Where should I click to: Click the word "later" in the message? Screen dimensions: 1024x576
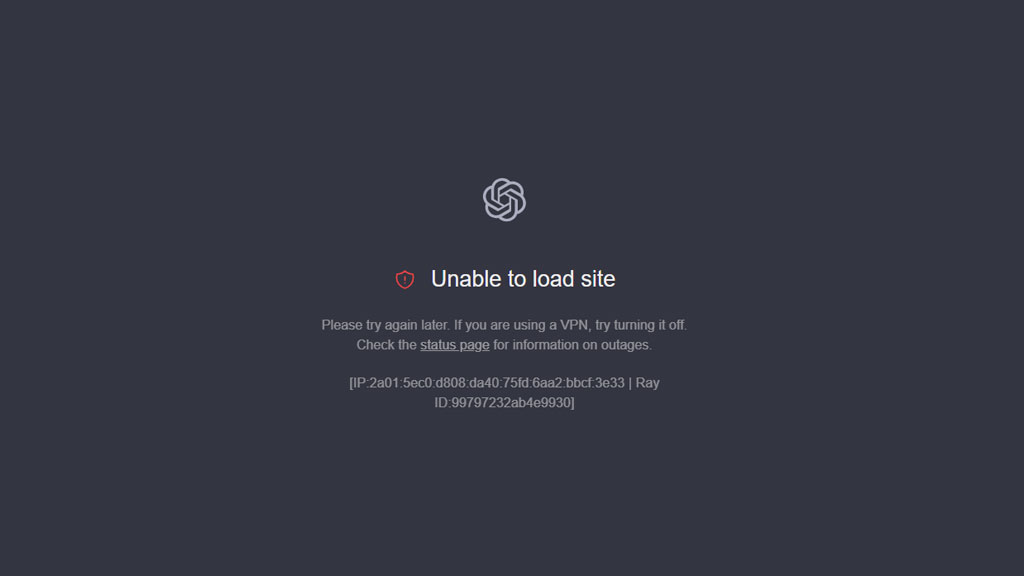[x=434, y=325]
